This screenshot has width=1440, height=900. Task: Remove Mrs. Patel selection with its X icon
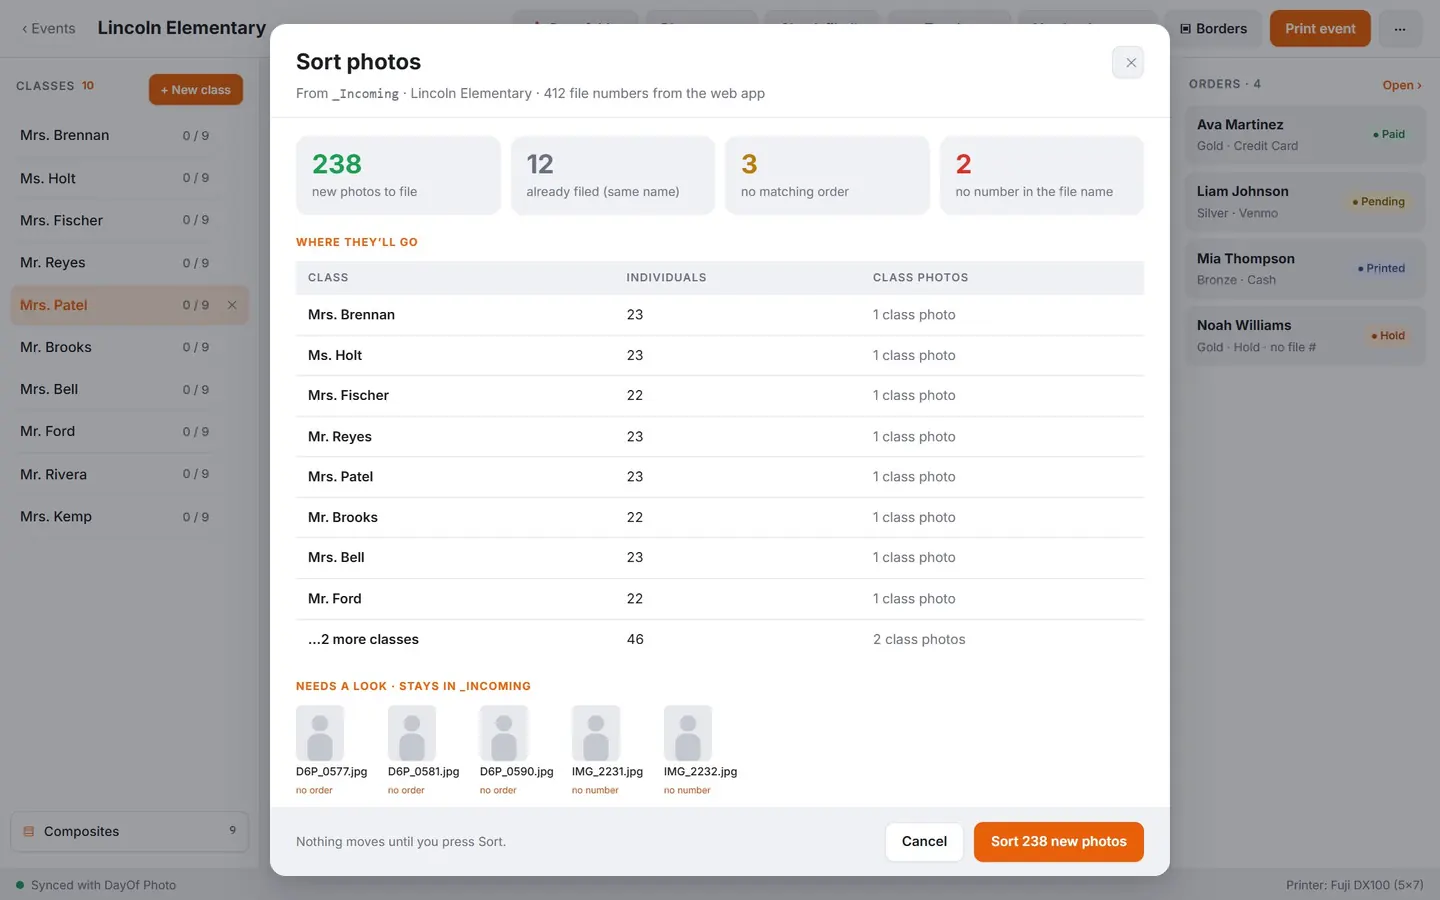[x=232, y=305]
